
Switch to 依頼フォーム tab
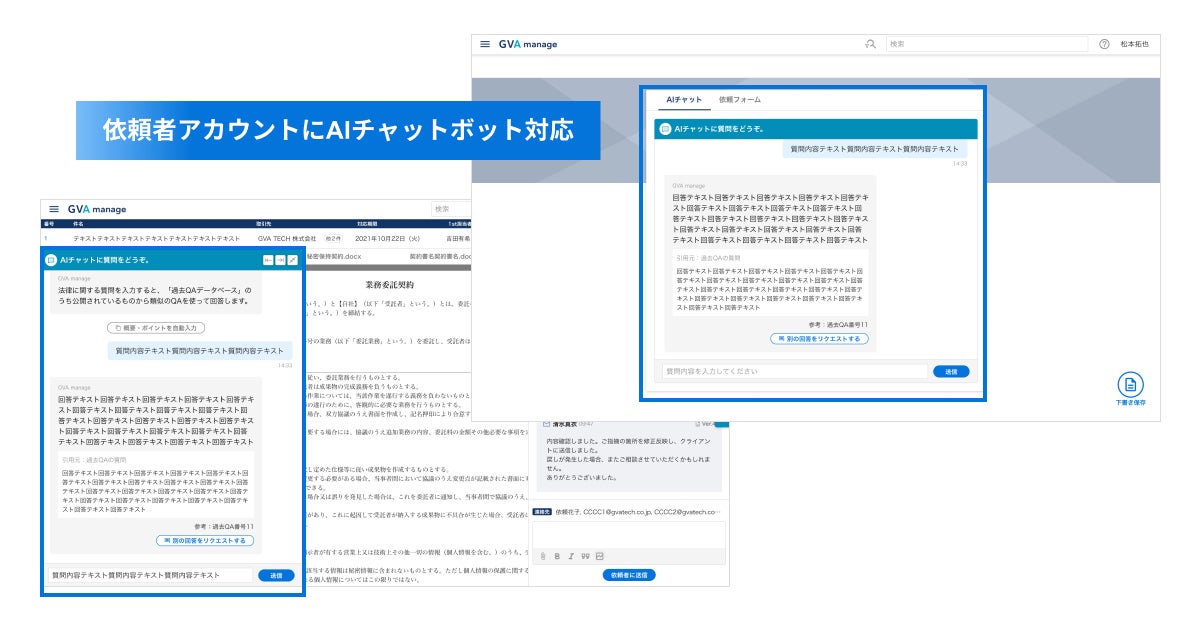tap(739, 100)
